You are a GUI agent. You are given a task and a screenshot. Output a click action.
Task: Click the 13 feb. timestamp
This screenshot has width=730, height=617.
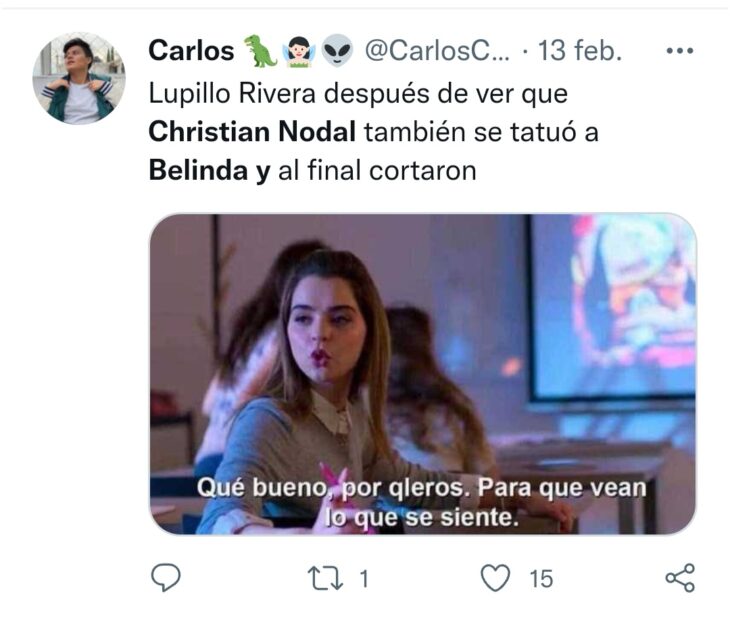pos(580,50)
